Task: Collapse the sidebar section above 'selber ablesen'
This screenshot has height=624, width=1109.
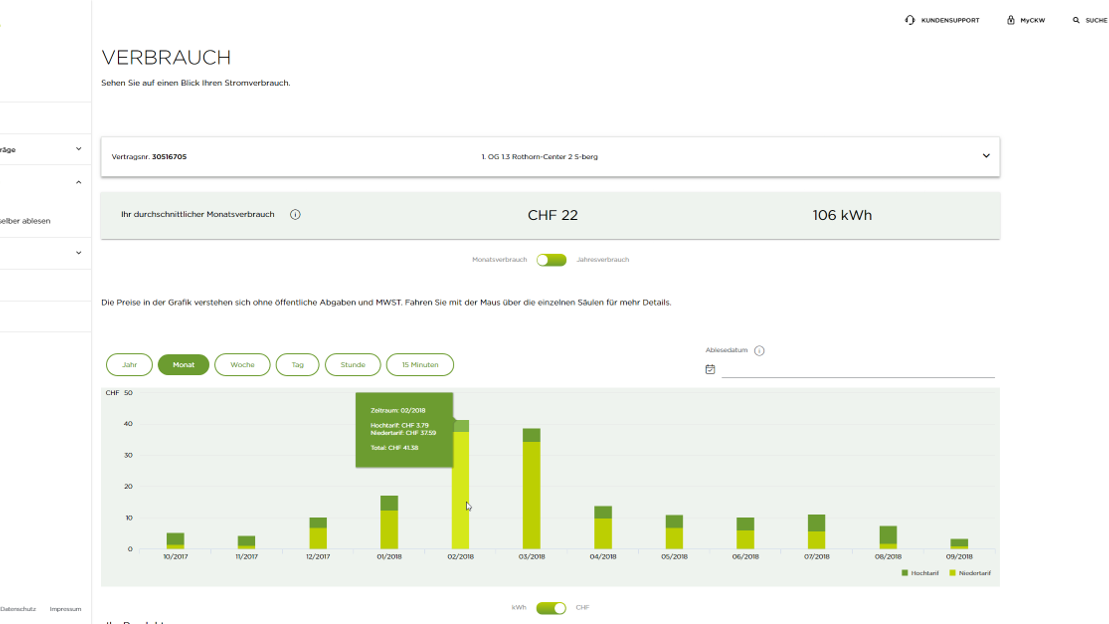Action: [78, 182]
